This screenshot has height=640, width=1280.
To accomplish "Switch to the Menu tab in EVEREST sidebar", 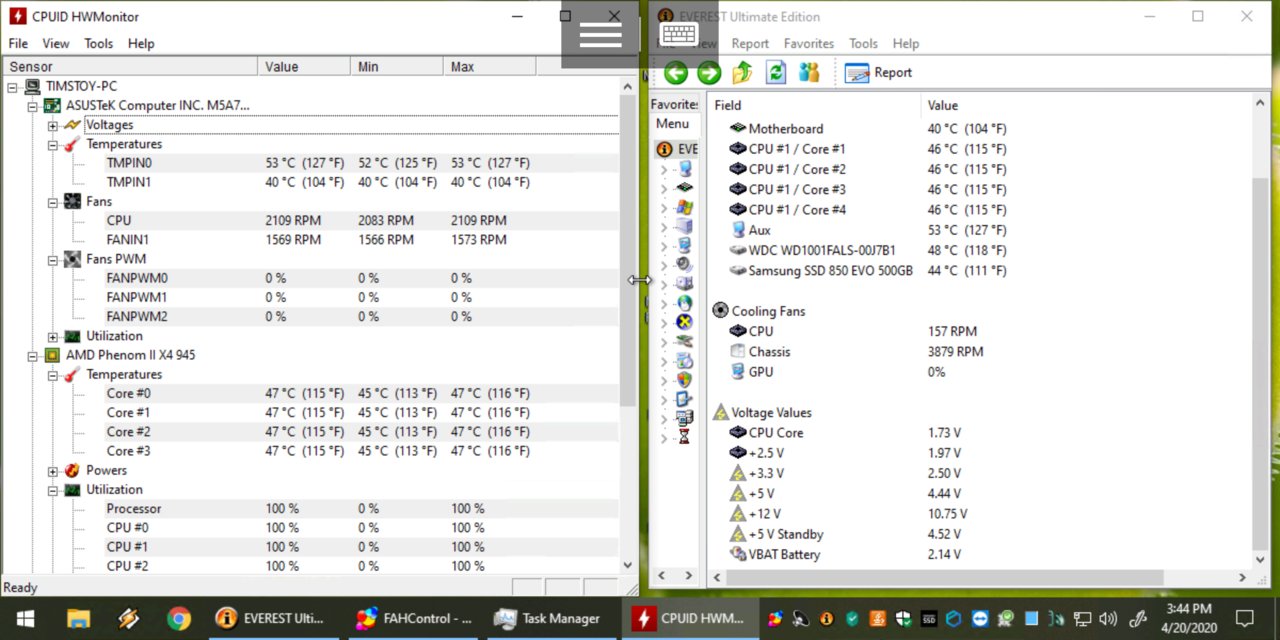I will coord(672,124).
